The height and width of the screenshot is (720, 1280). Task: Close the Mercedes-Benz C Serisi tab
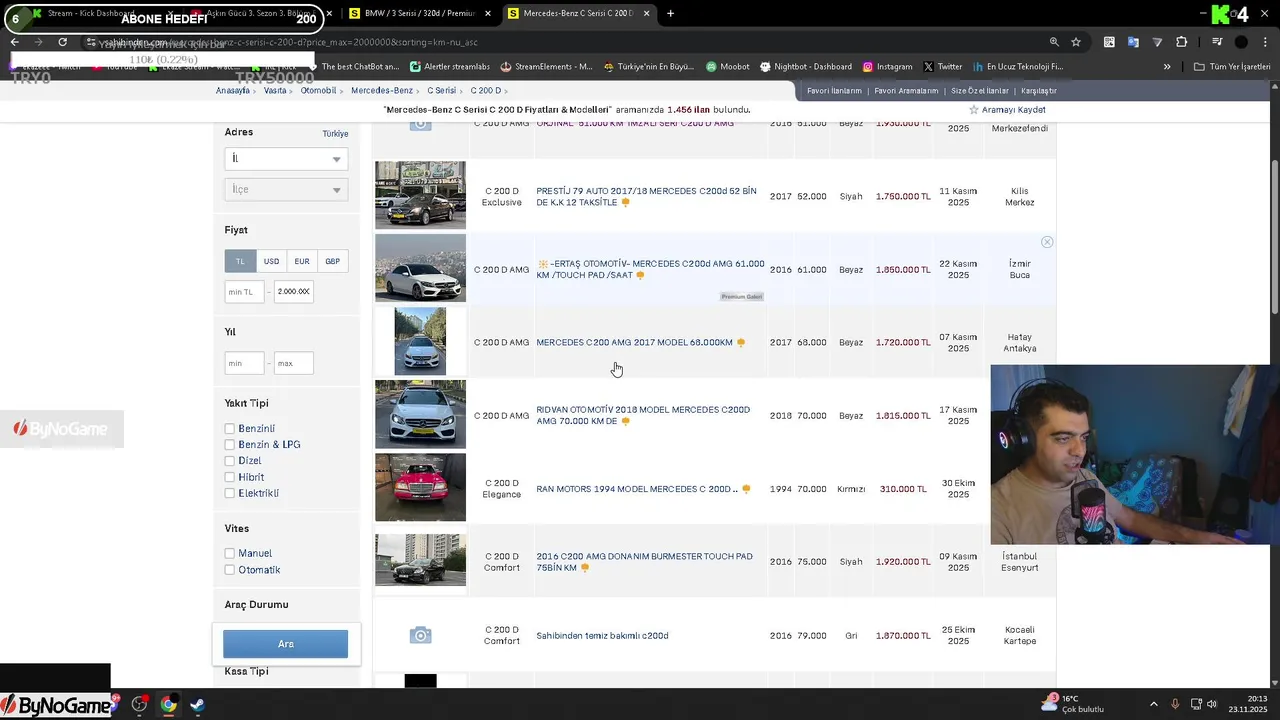coord(647,13)
